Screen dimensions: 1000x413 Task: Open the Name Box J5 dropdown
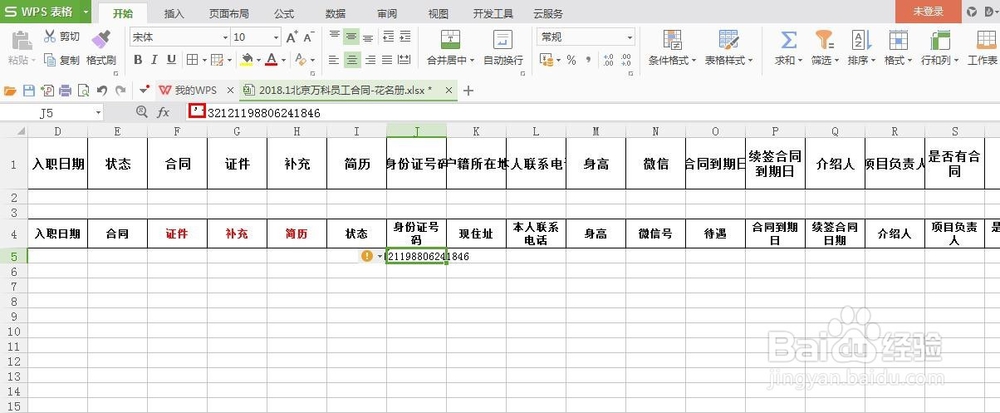98,113
